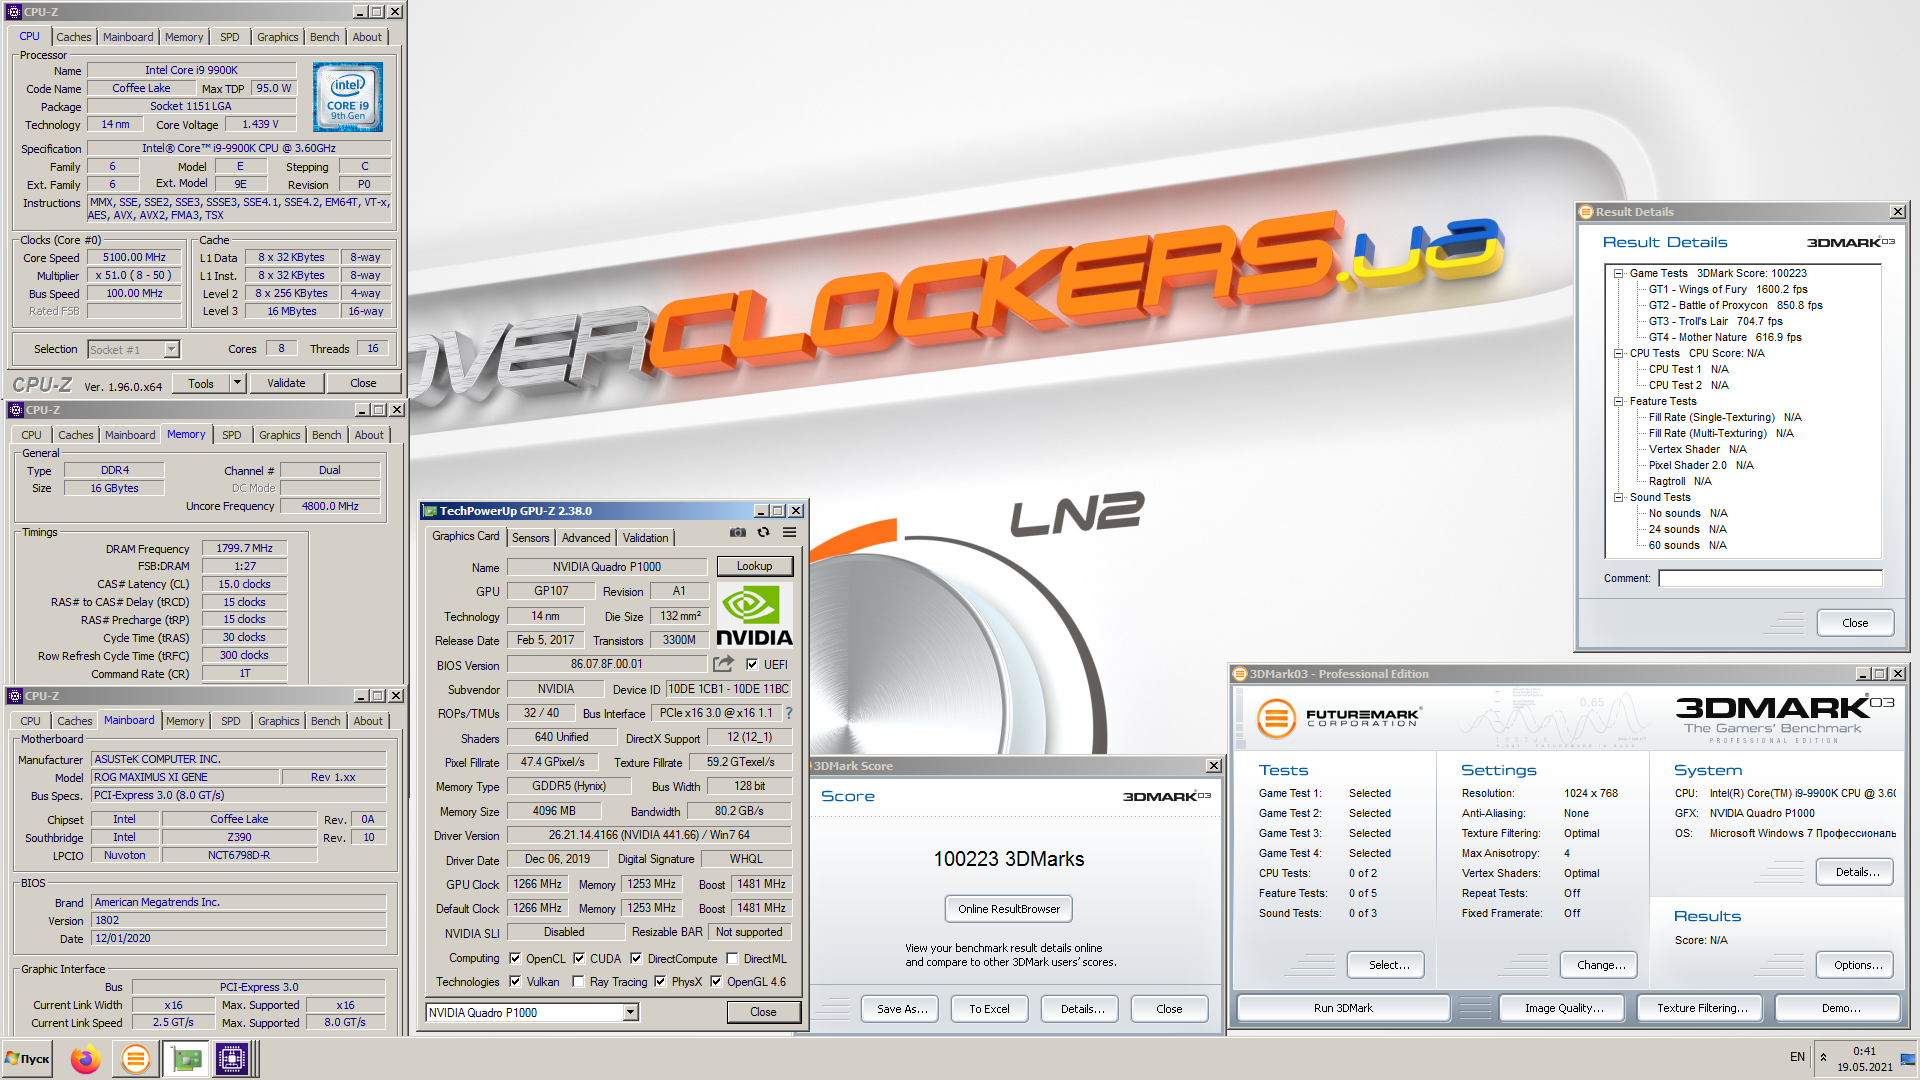
Task: Click the Image Quality... button
Action: tap(1564, 1008)
